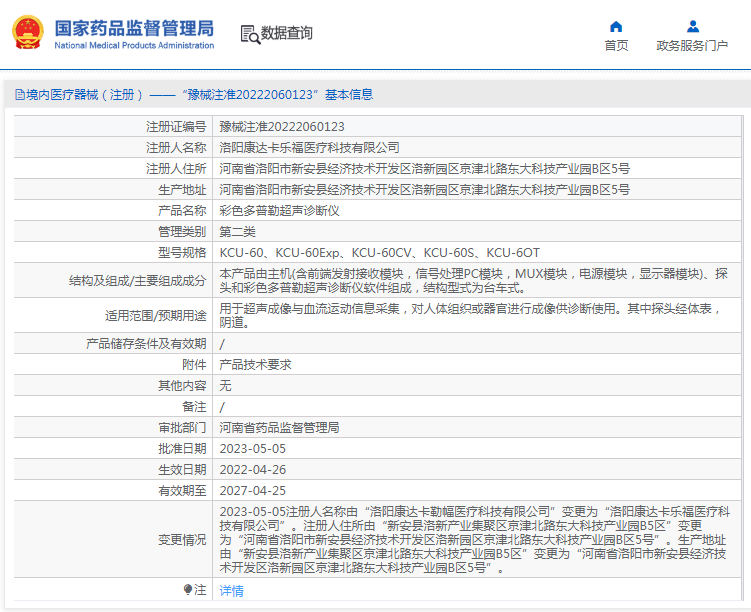This screenshot has height=612, width=751.
Task: Click the 管理类别 row label
Action: pyautogui.click(x=182, y=232)
